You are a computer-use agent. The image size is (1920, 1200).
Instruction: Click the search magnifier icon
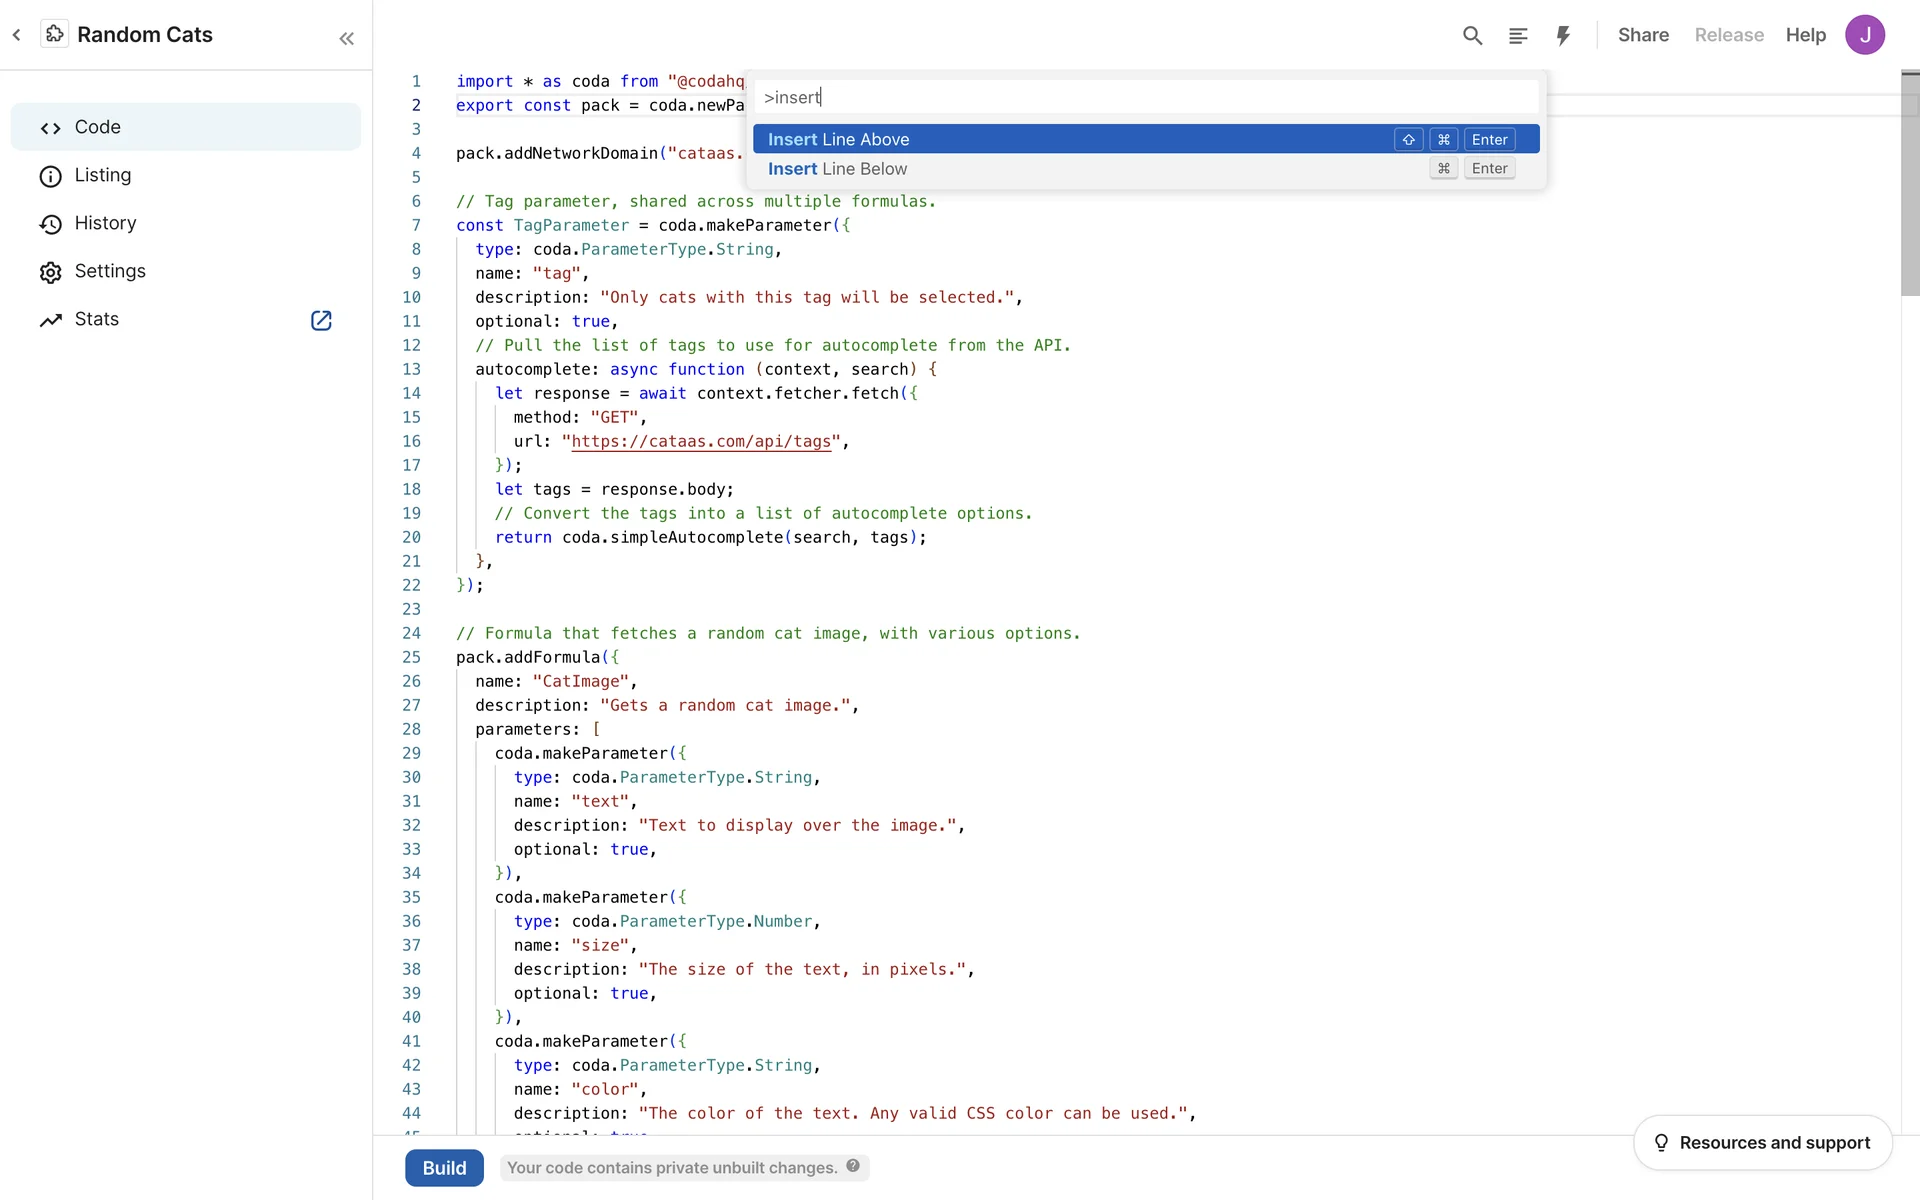[1472, 36]
